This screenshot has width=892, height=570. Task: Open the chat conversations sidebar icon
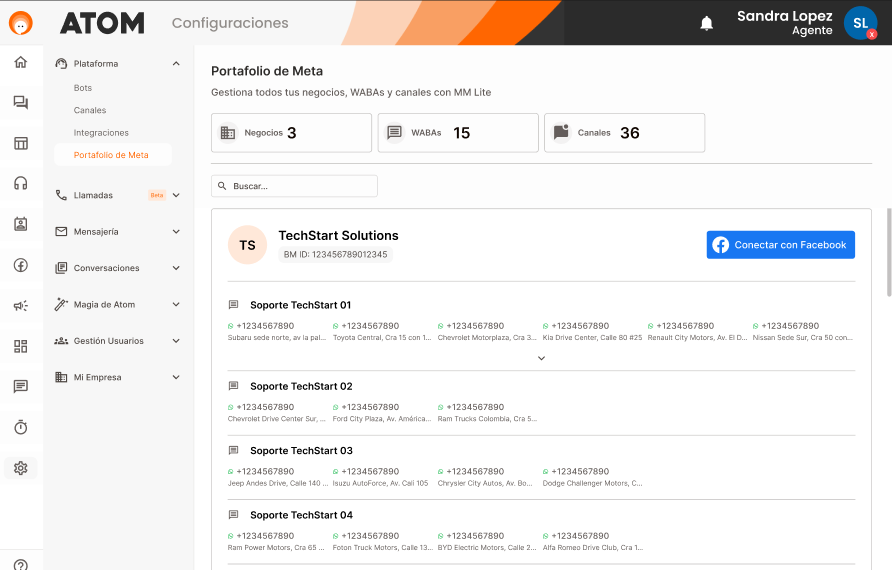coord(21,102)
